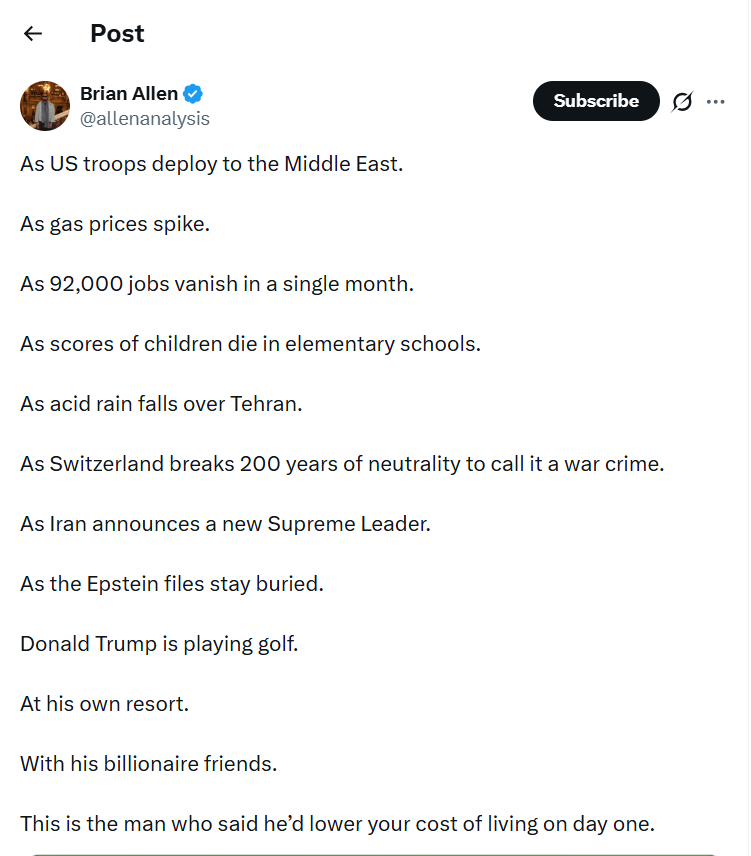Click the acid rain over Tehran line
The image size is (751, 856).
click(x=161, y=404)
